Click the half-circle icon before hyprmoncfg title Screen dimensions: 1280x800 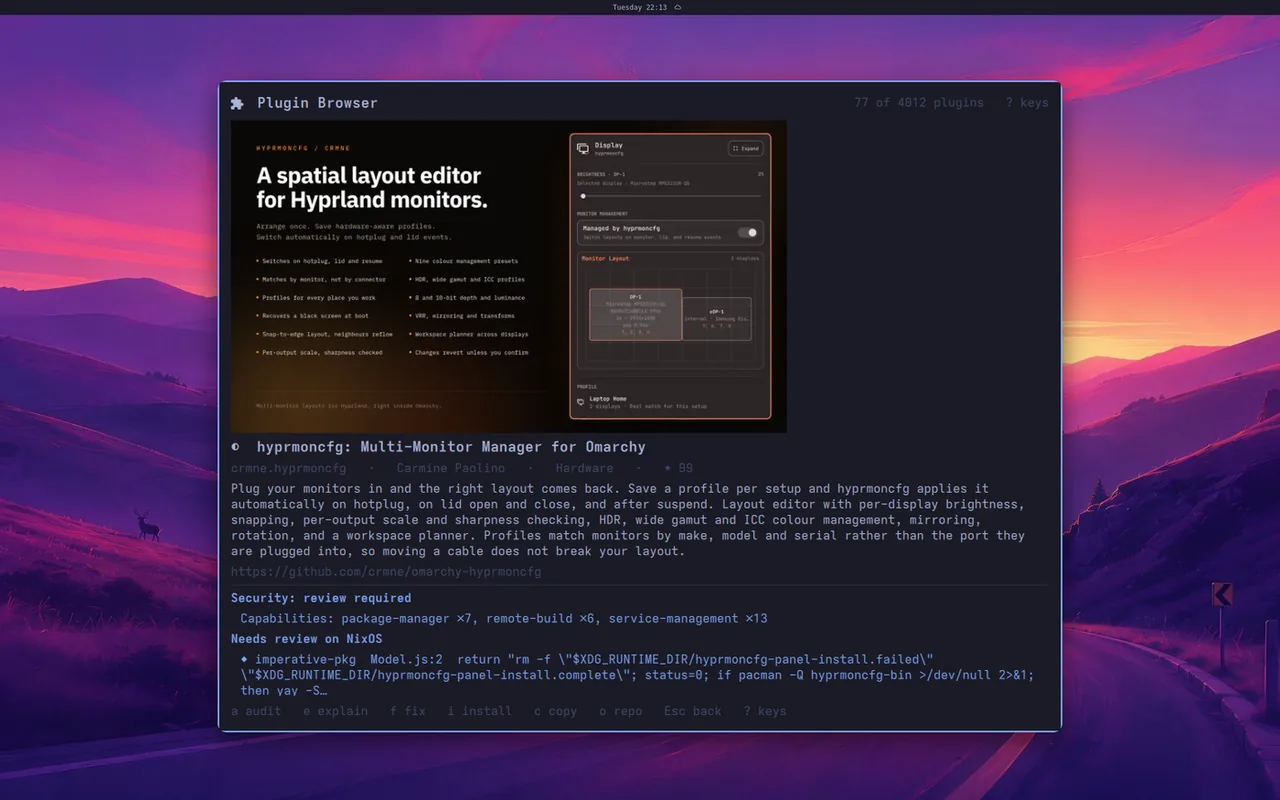235,447
